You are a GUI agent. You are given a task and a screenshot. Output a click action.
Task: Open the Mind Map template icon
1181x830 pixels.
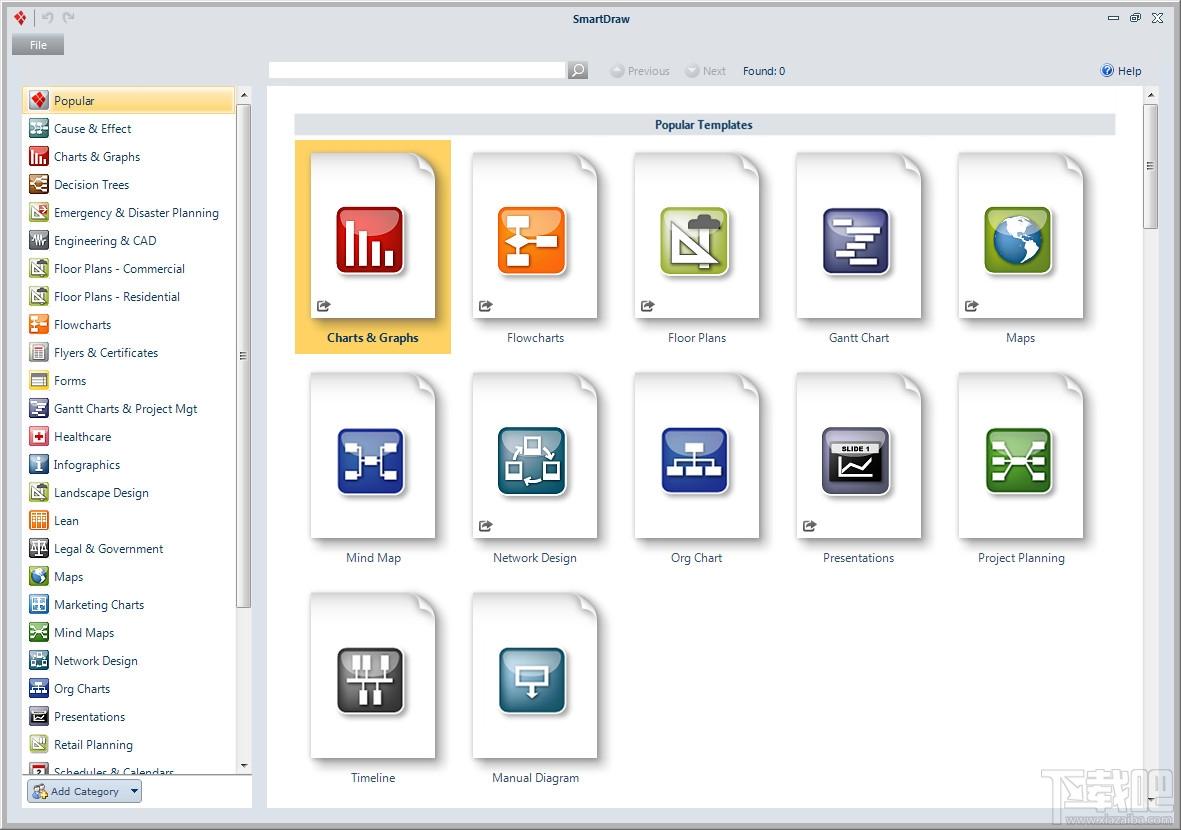coord(370,460)
